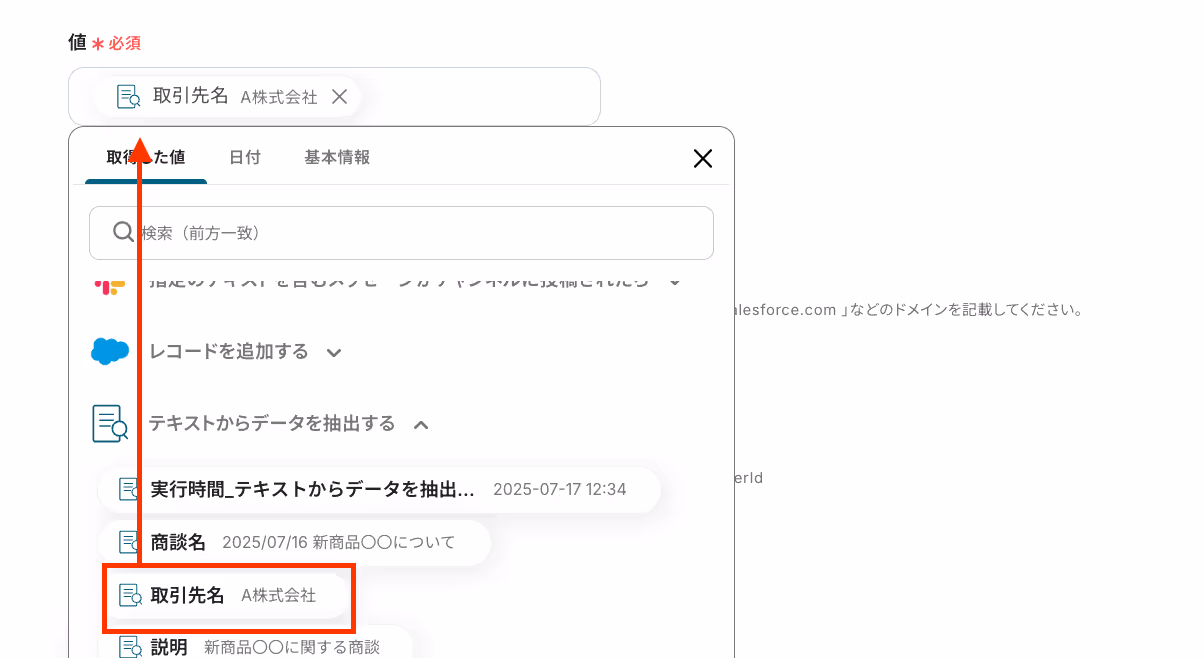Viewport: 1204px width, 658px height.
Task: Click the icon beside 実行時間 item
Action: (x=130, y=490)
